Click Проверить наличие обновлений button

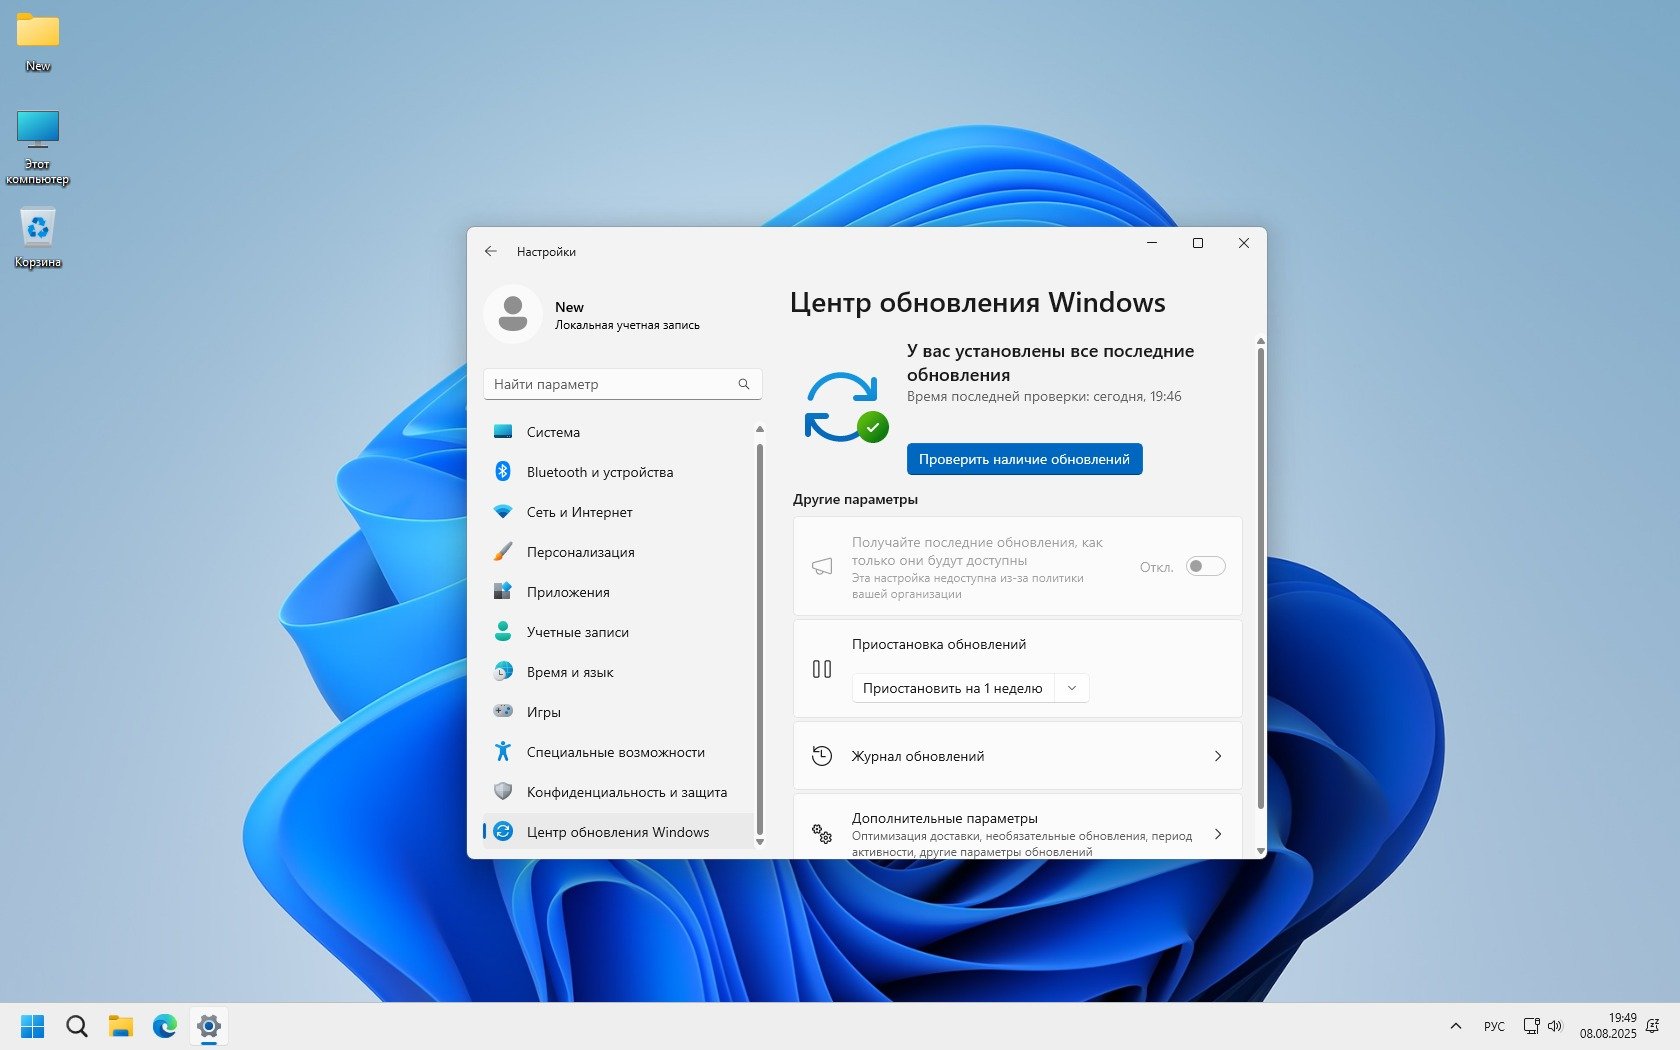pyautogui.click(x=1024, y=459)
